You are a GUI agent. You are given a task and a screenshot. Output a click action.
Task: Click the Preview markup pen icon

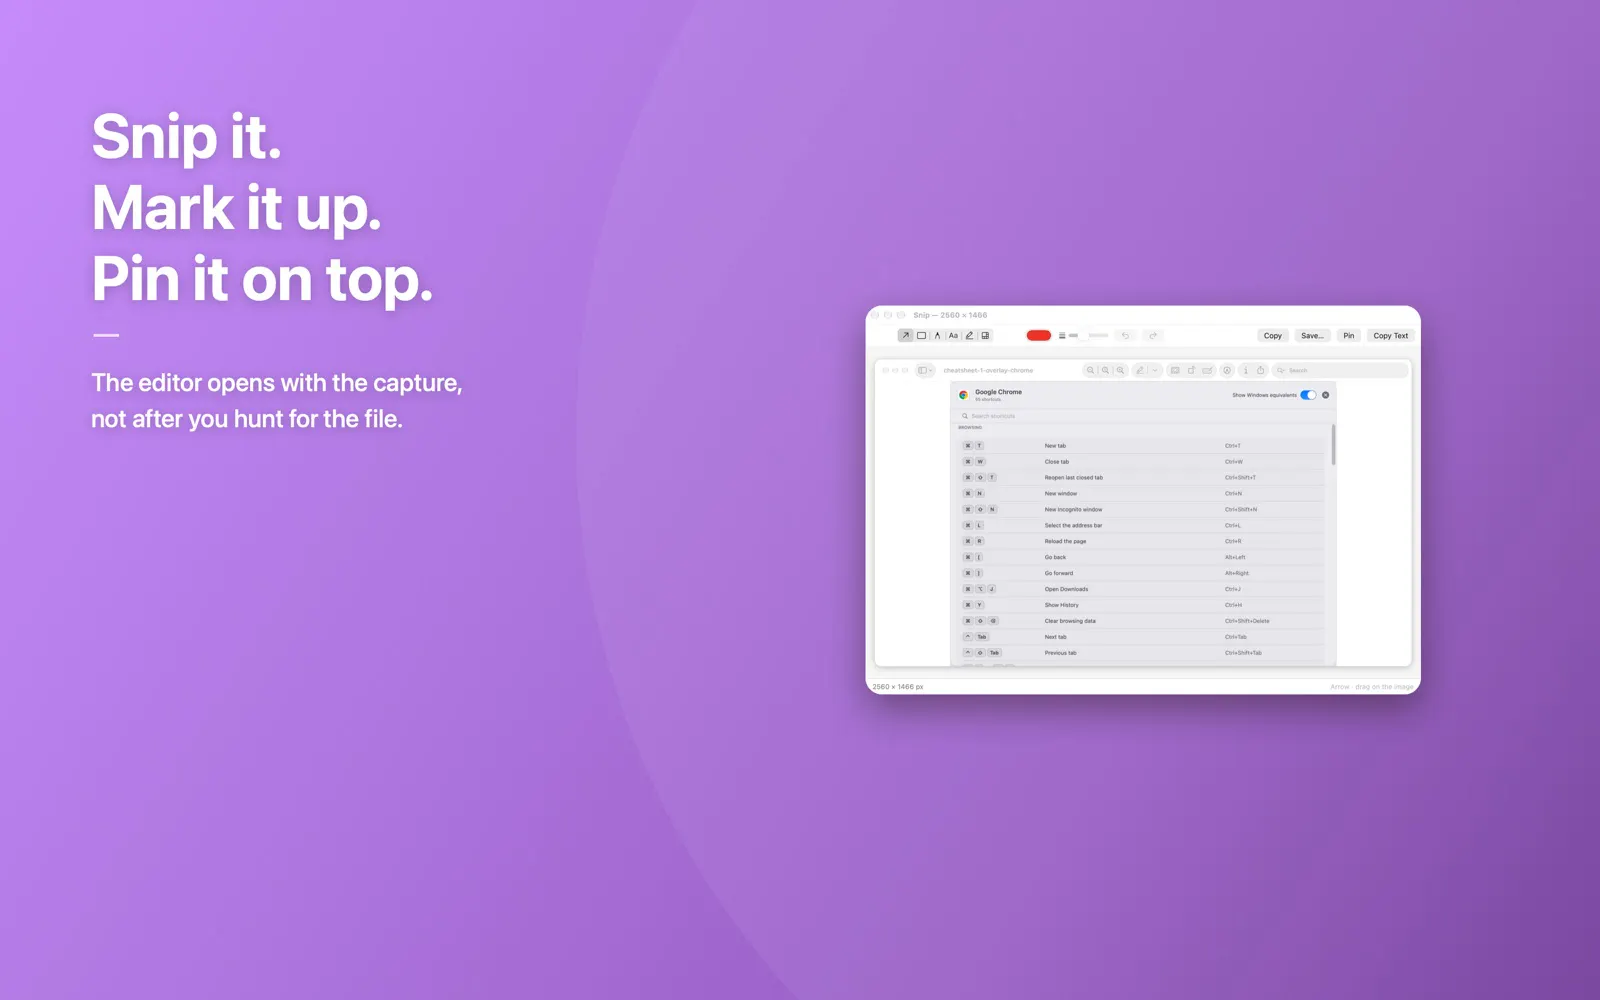pyautogui.click(x=1140, y=370)
